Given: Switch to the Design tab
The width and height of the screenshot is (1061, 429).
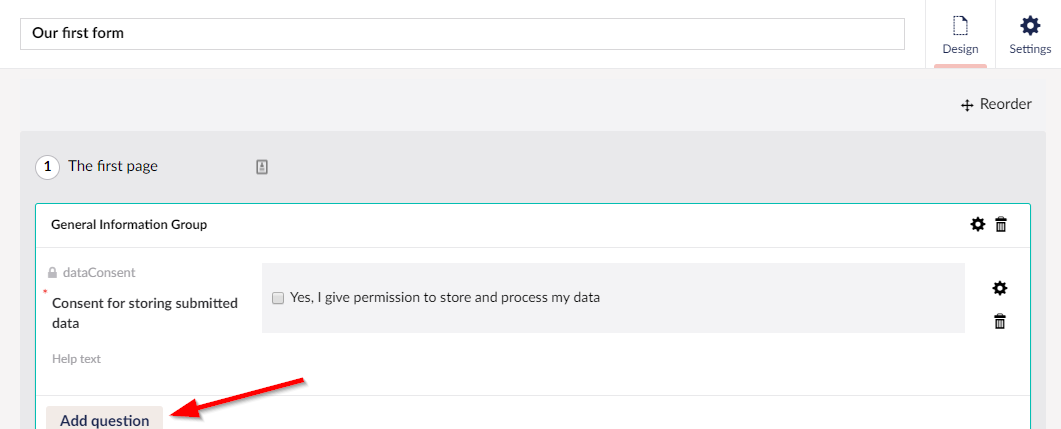Looking at the screenshot, I should 960,34.
